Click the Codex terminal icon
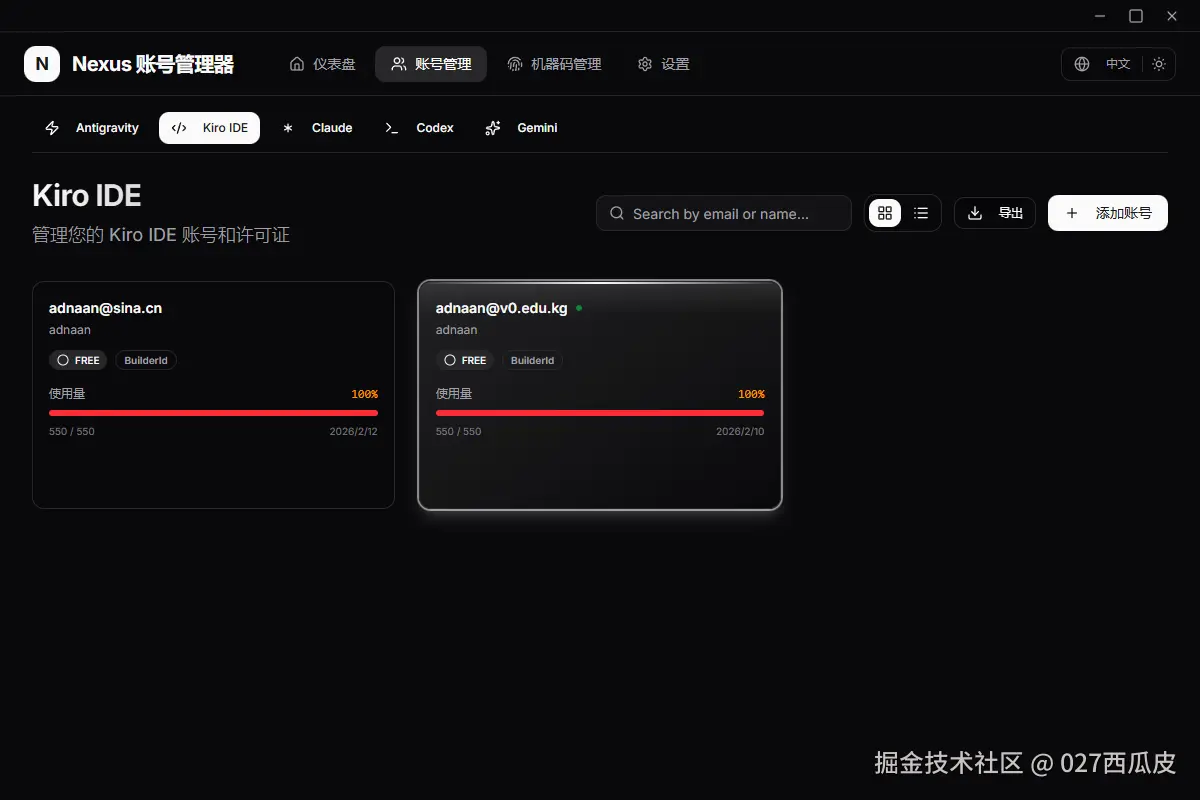1200x800 pixels. [x=391, y=128]
